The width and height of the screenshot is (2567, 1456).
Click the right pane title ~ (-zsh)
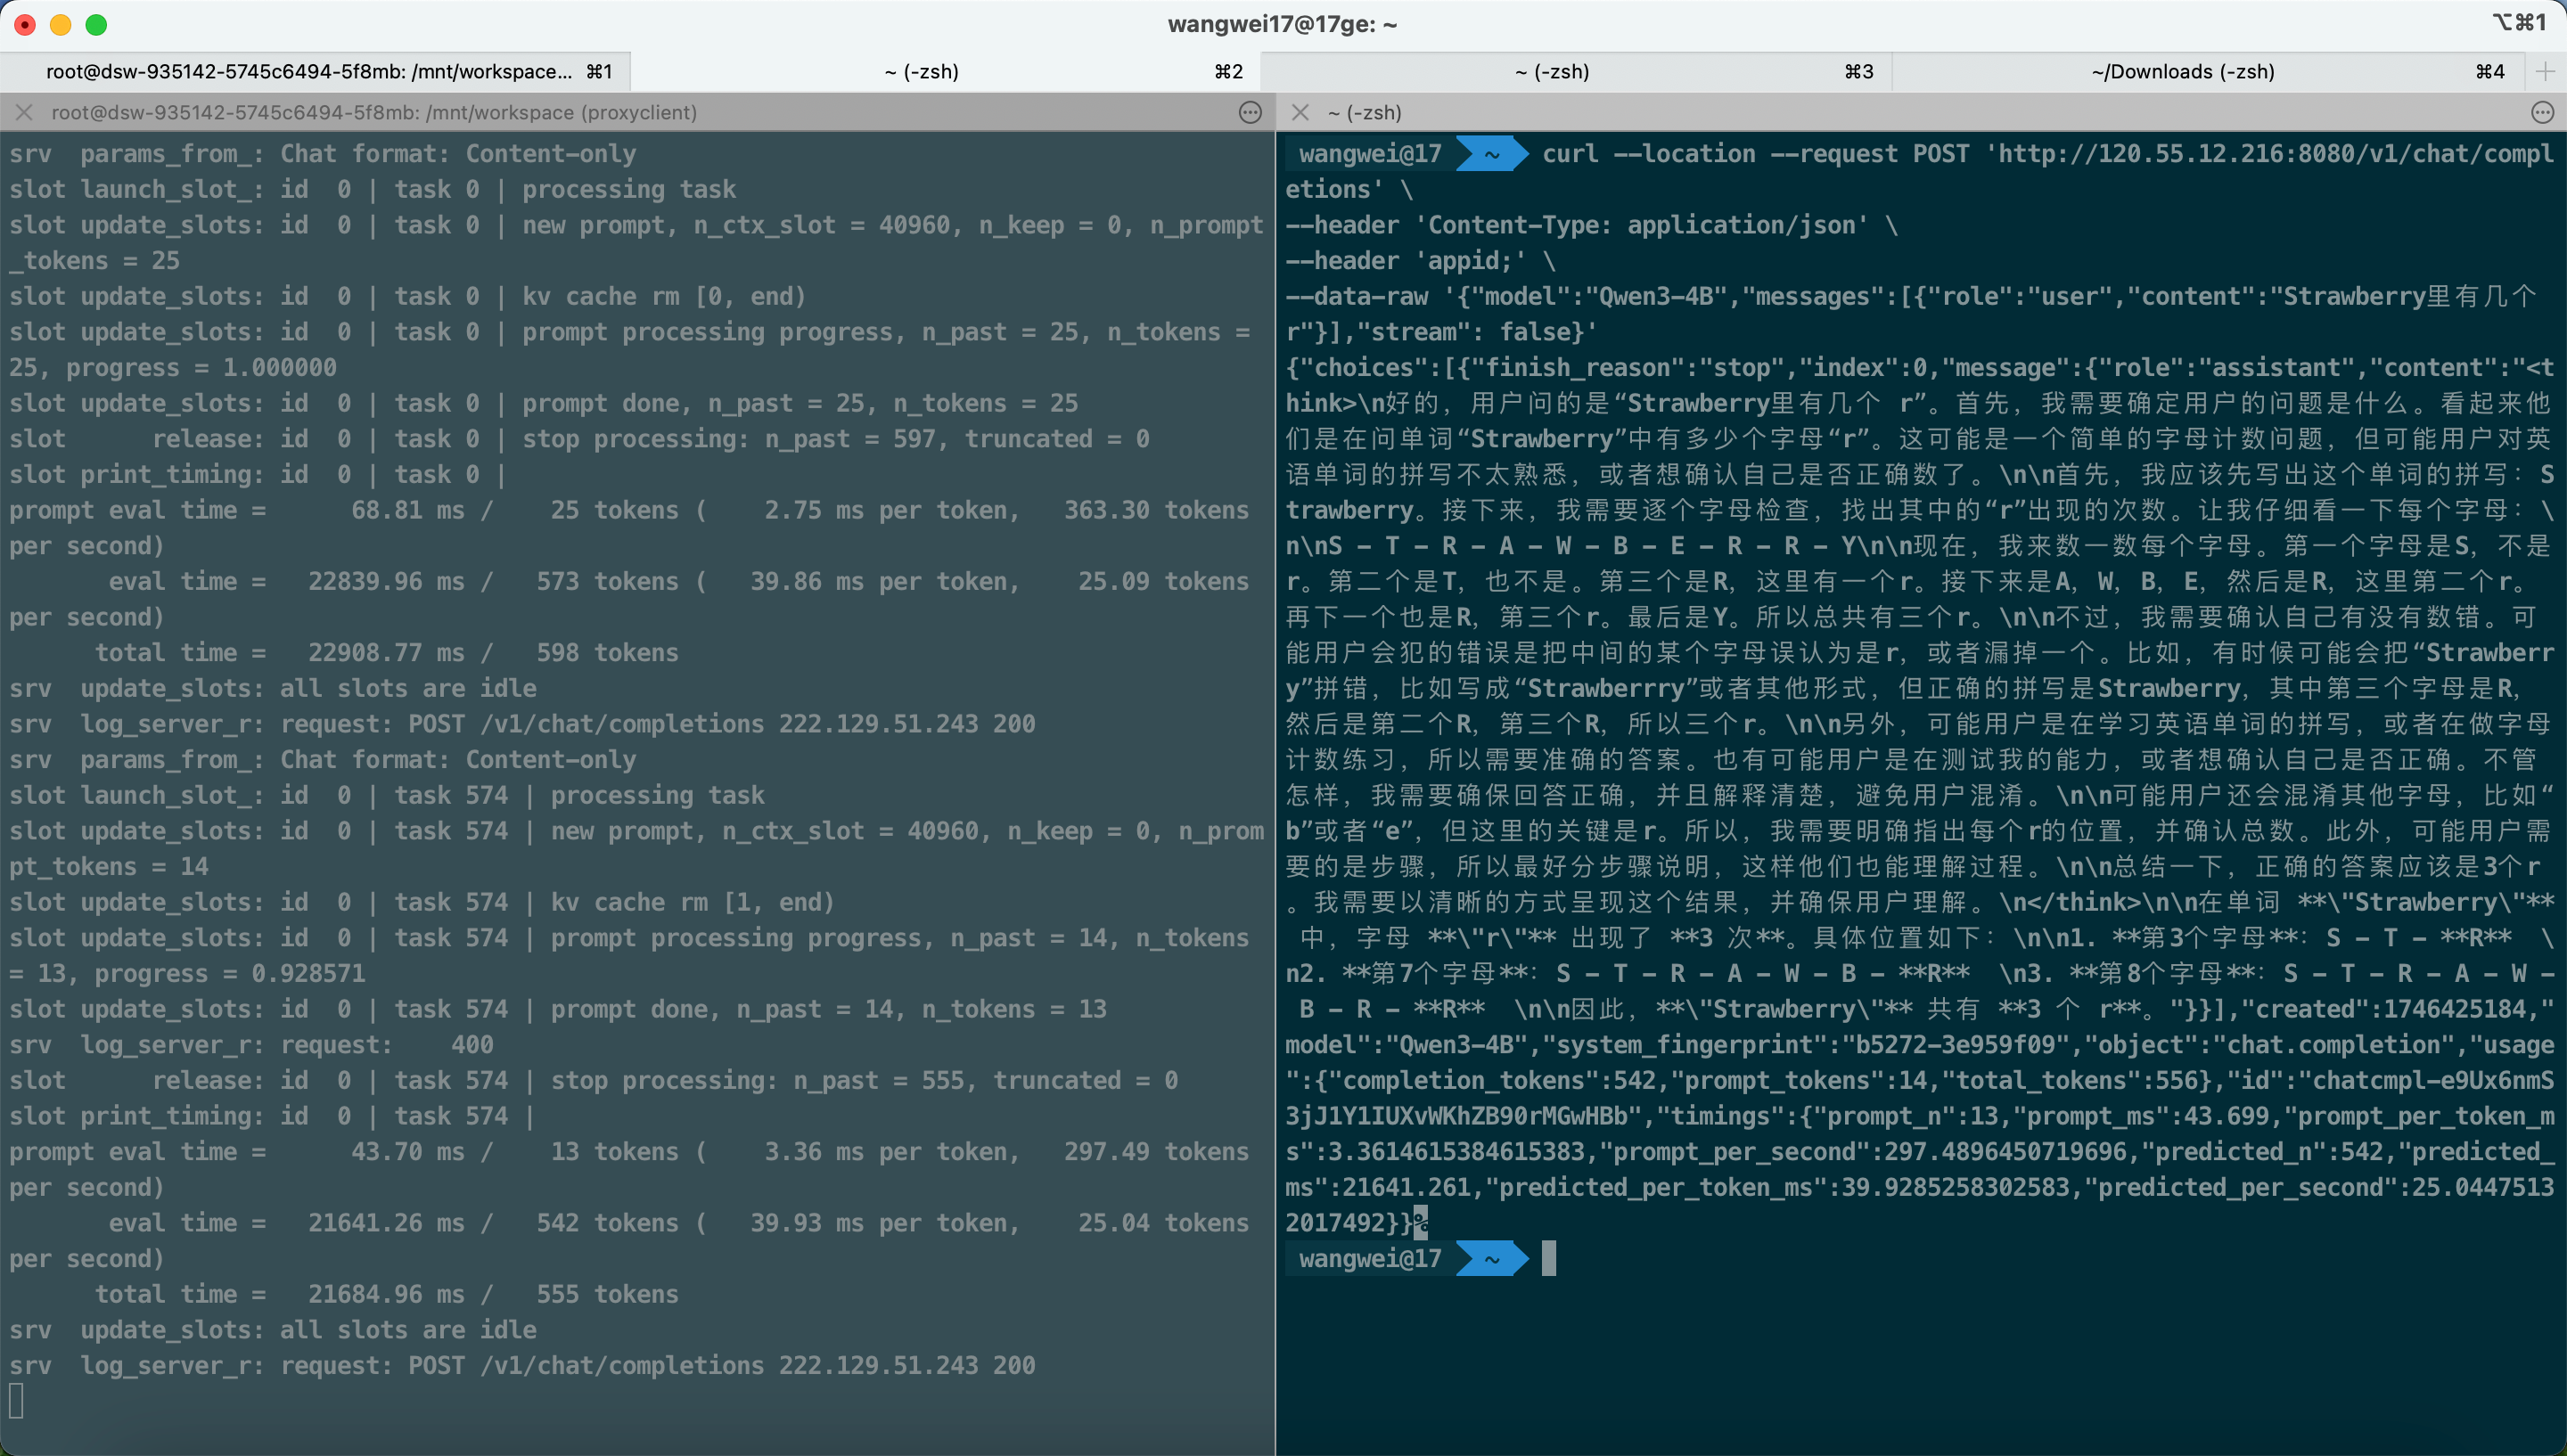[1364, 112]
